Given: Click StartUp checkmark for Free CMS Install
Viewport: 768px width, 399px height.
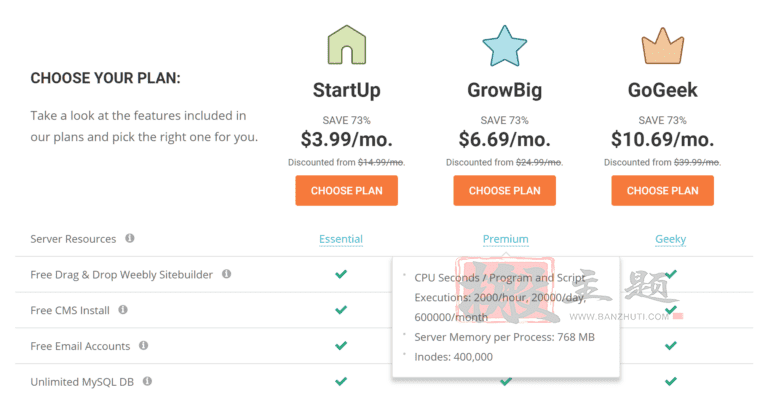Looking at the screenshot, I should pos(341,310).
